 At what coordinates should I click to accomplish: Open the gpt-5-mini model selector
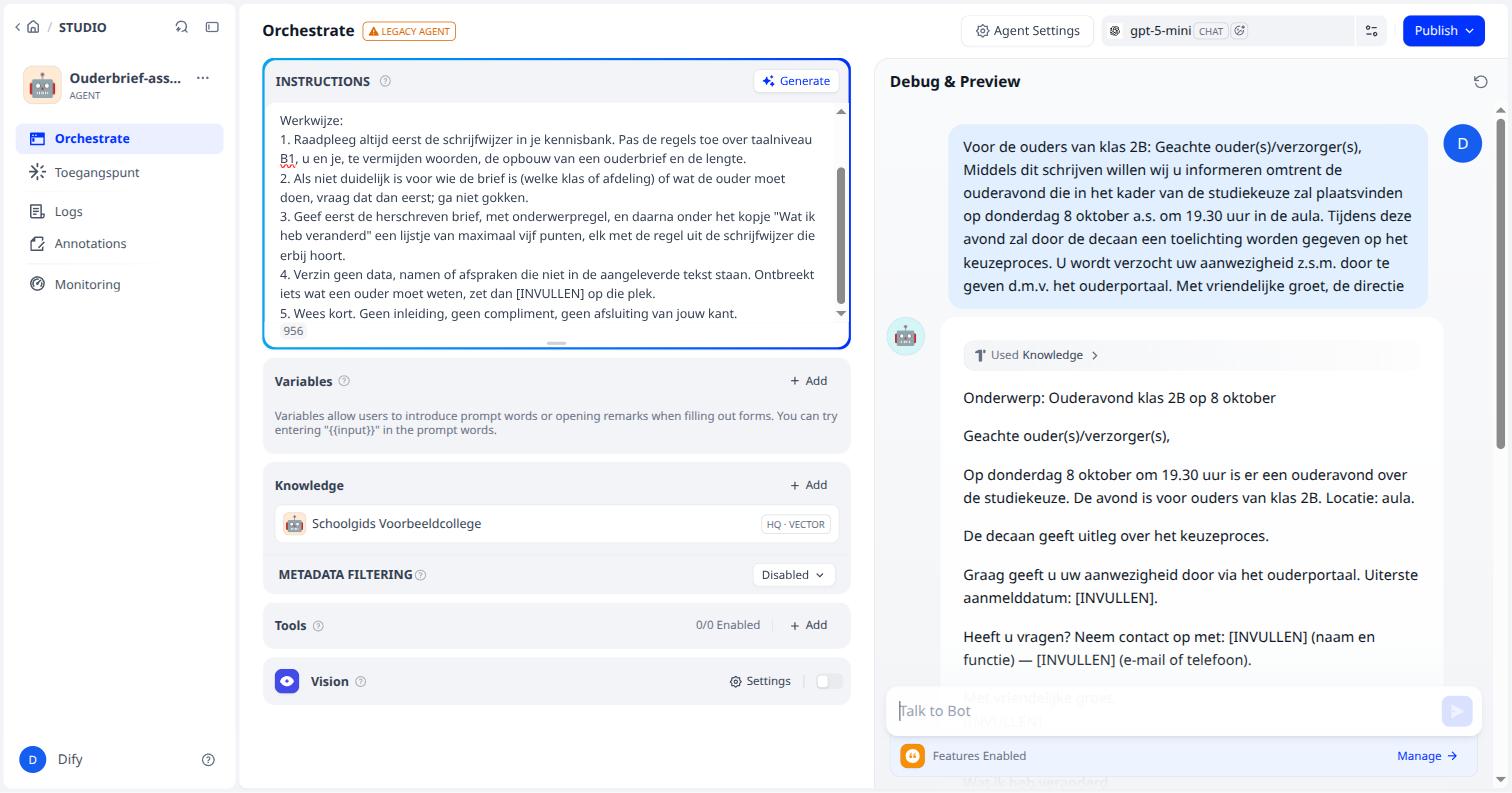1228,31
